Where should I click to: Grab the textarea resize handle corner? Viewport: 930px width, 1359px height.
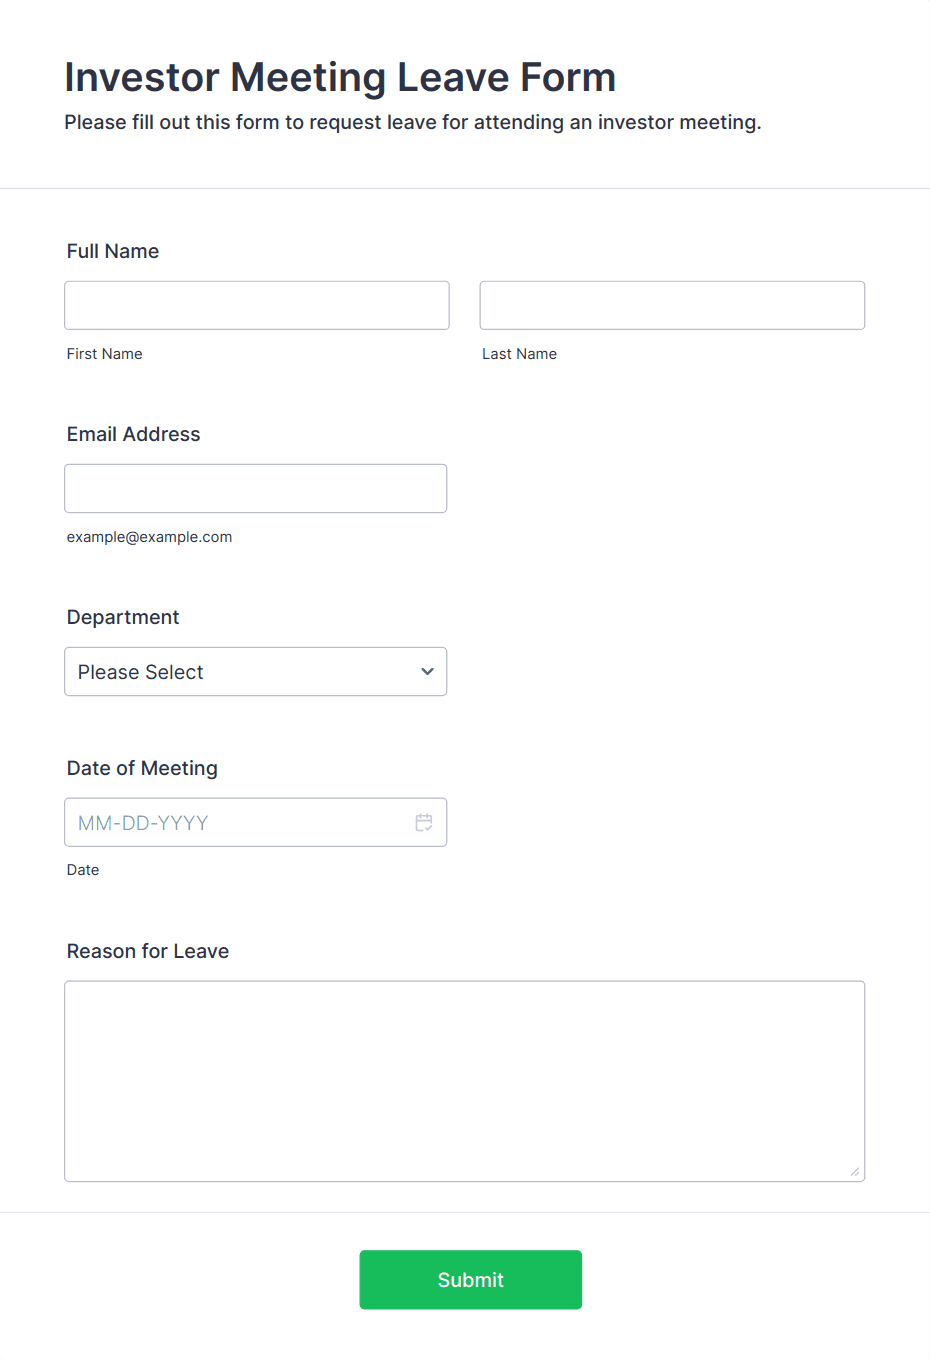pos(855,1172)
